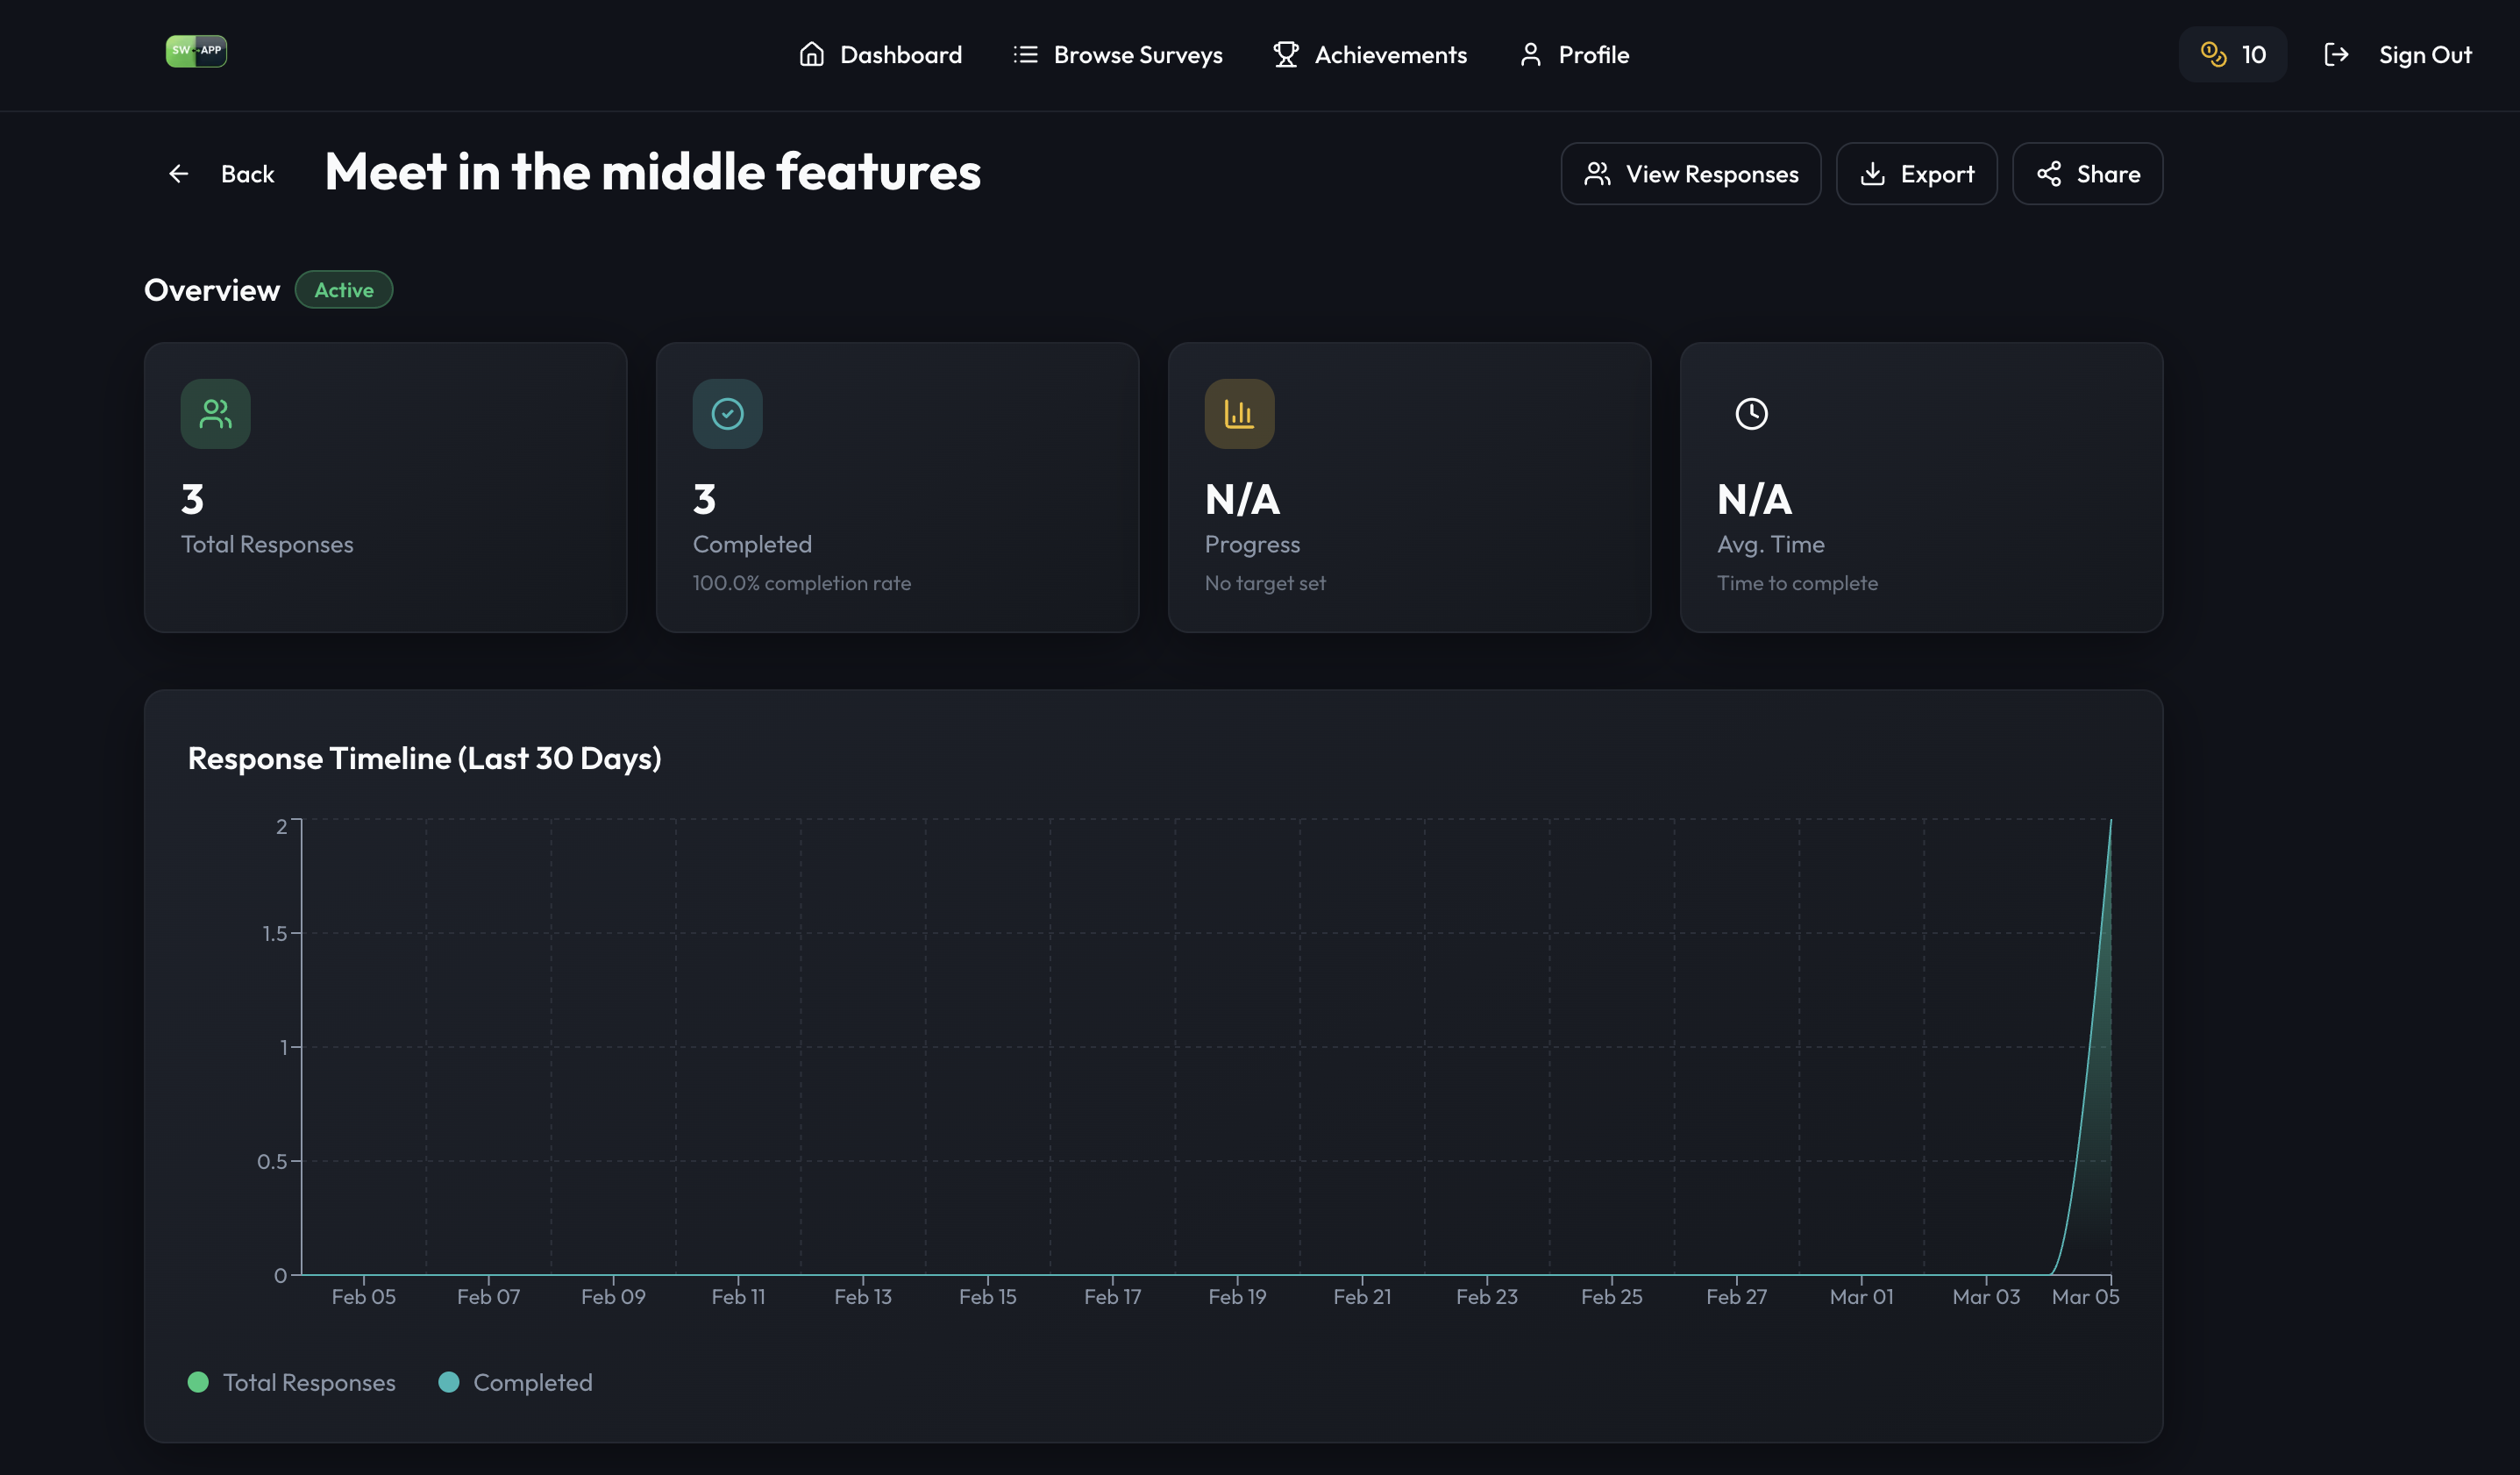Click the Share button
The height and width of the screenshot is (1475, 2520).
2087,174
